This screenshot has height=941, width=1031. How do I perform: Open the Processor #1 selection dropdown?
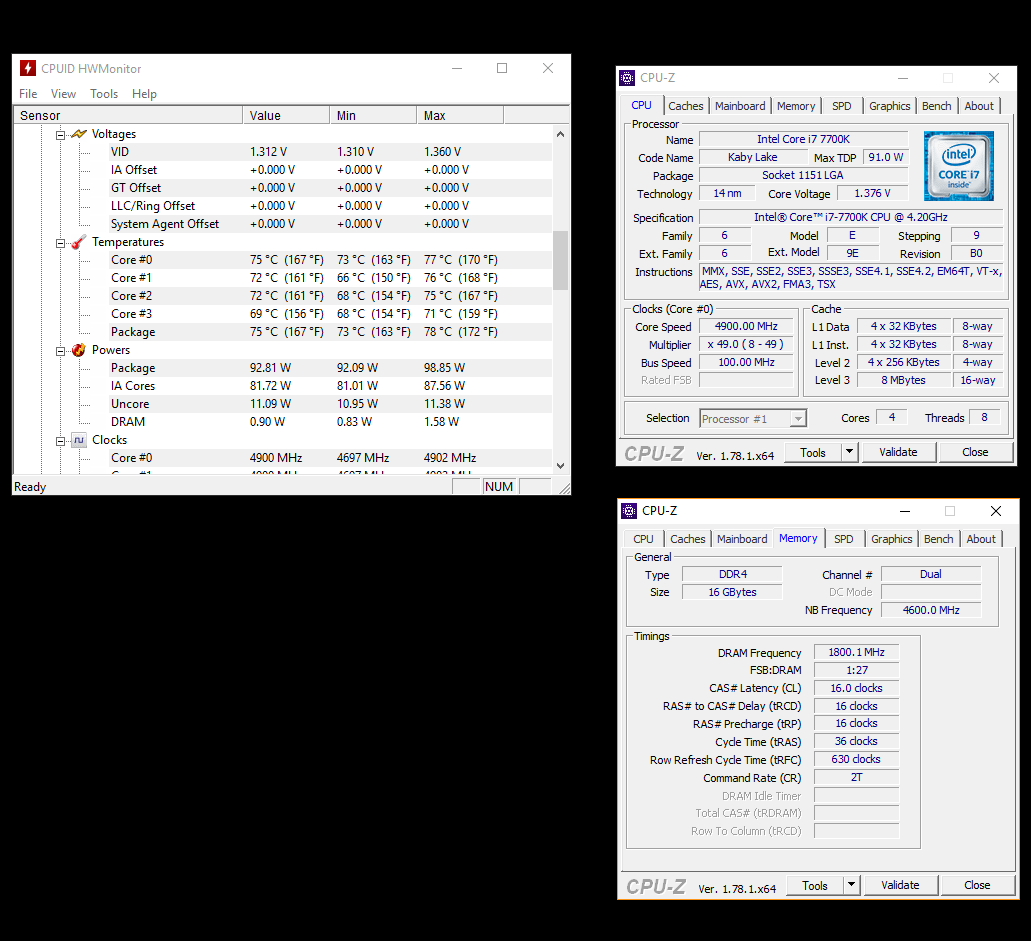(x=798, y=419)
